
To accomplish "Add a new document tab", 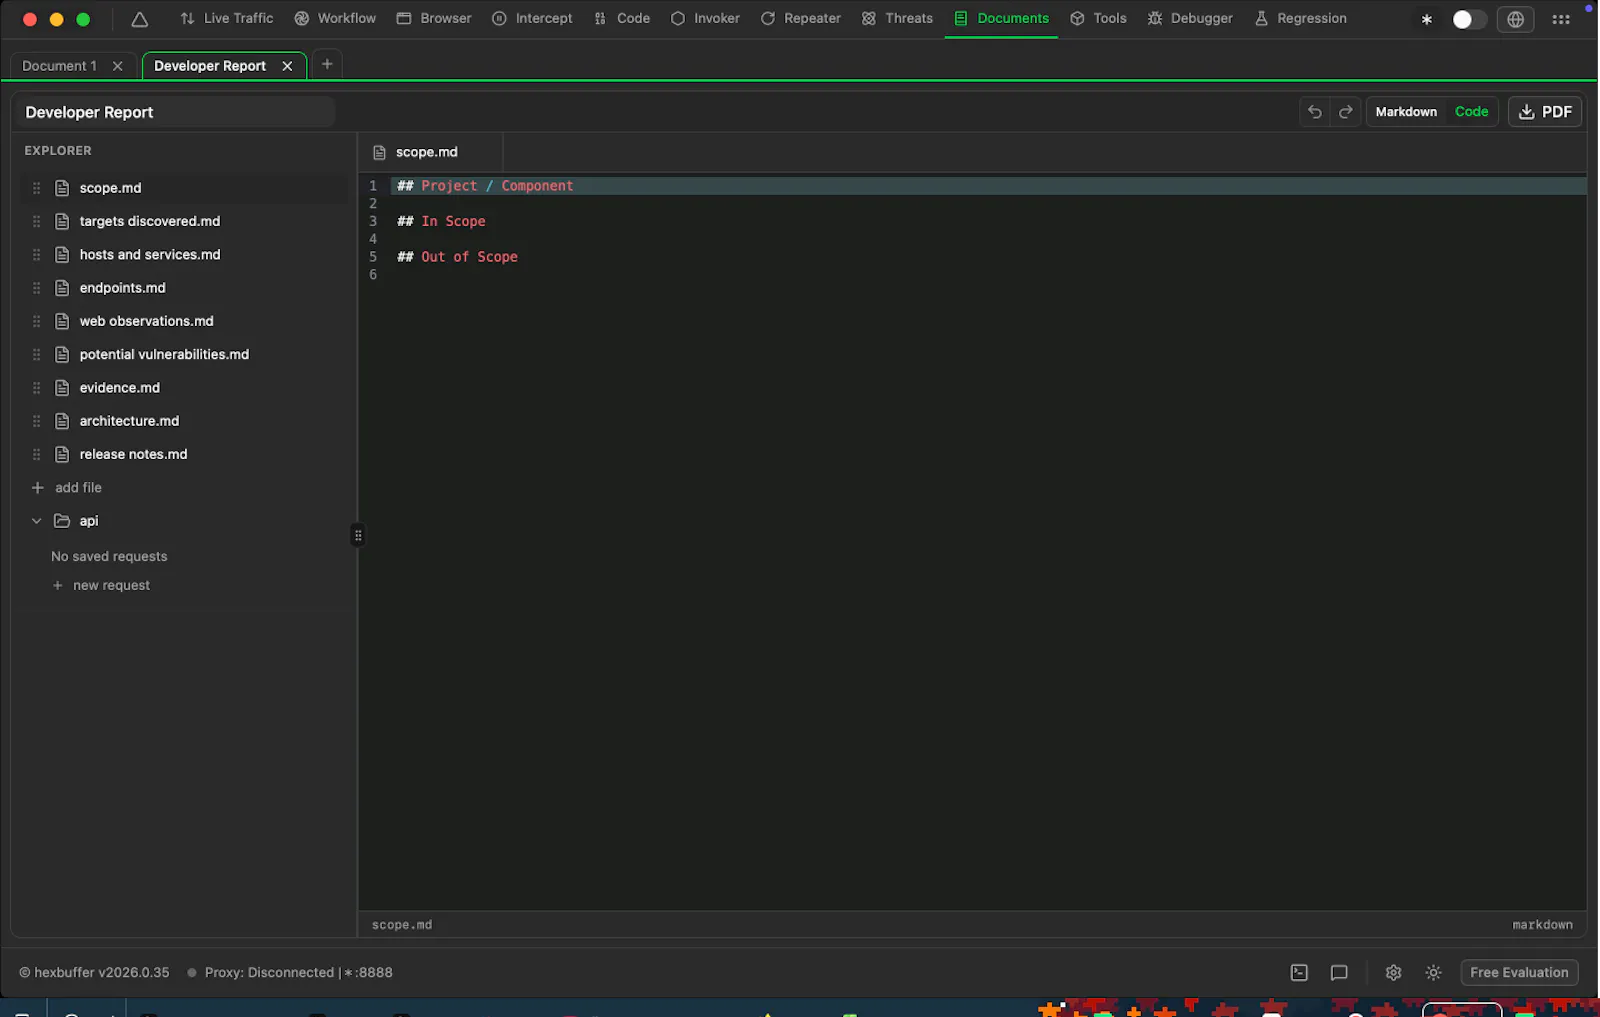I will 327,64.
